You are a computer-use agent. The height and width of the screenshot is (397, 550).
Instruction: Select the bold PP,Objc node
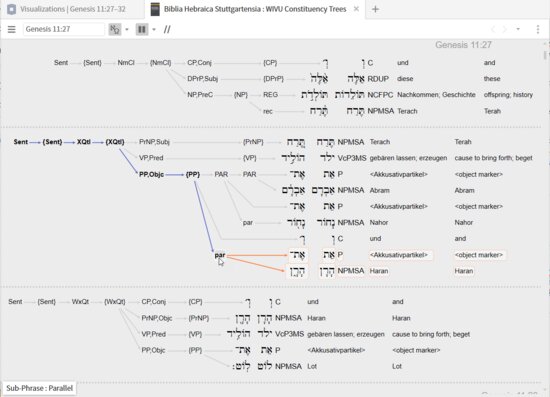point(151,174)
